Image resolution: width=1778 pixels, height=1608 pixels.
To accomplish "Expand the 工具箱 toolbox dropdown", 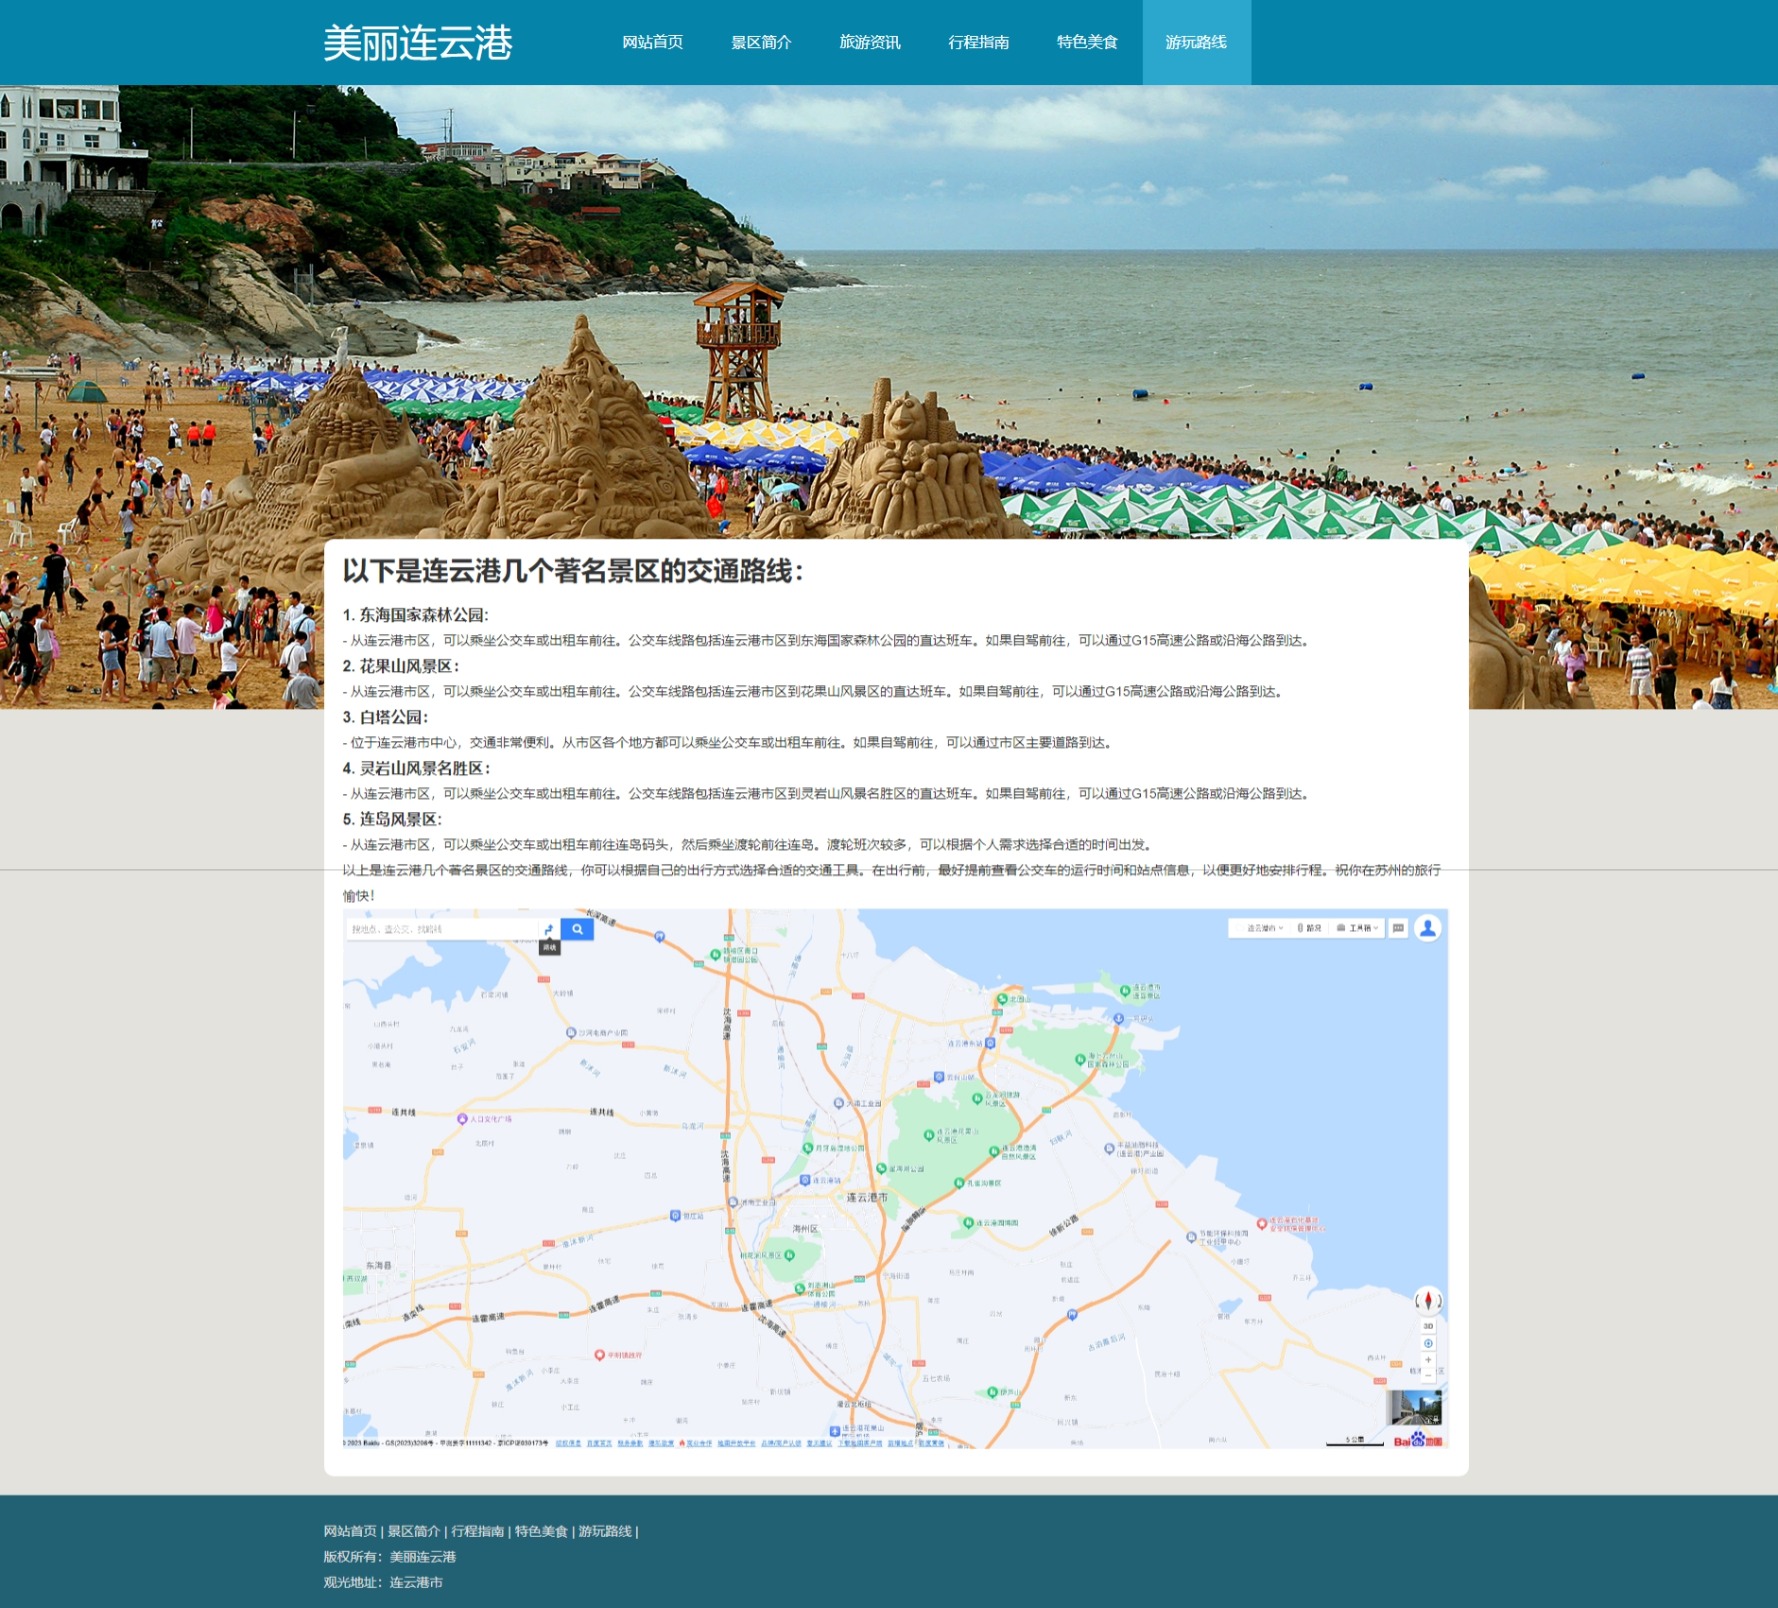I will pyautogui.click(x=1358, y=928).
